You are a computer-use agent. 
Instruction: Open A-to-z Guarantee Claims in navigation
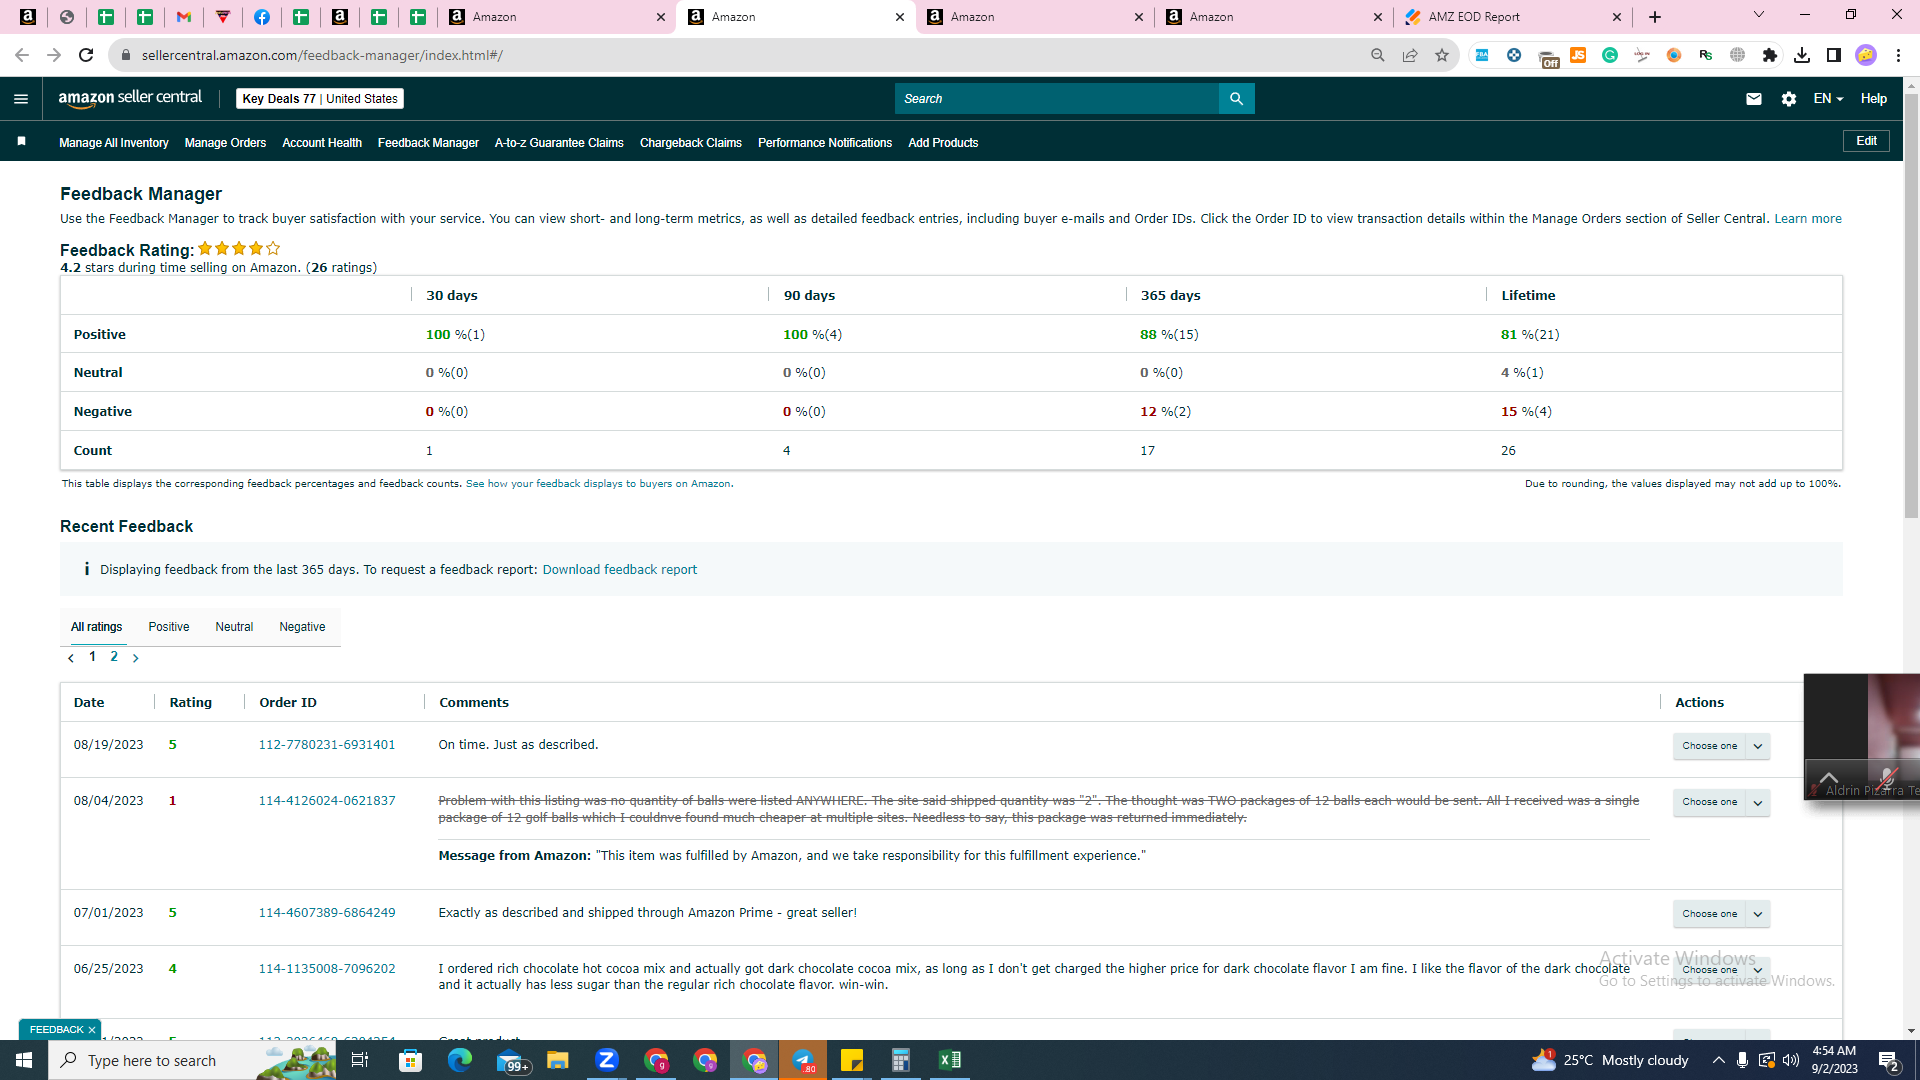pyautogui.click(x=559, y=143)
